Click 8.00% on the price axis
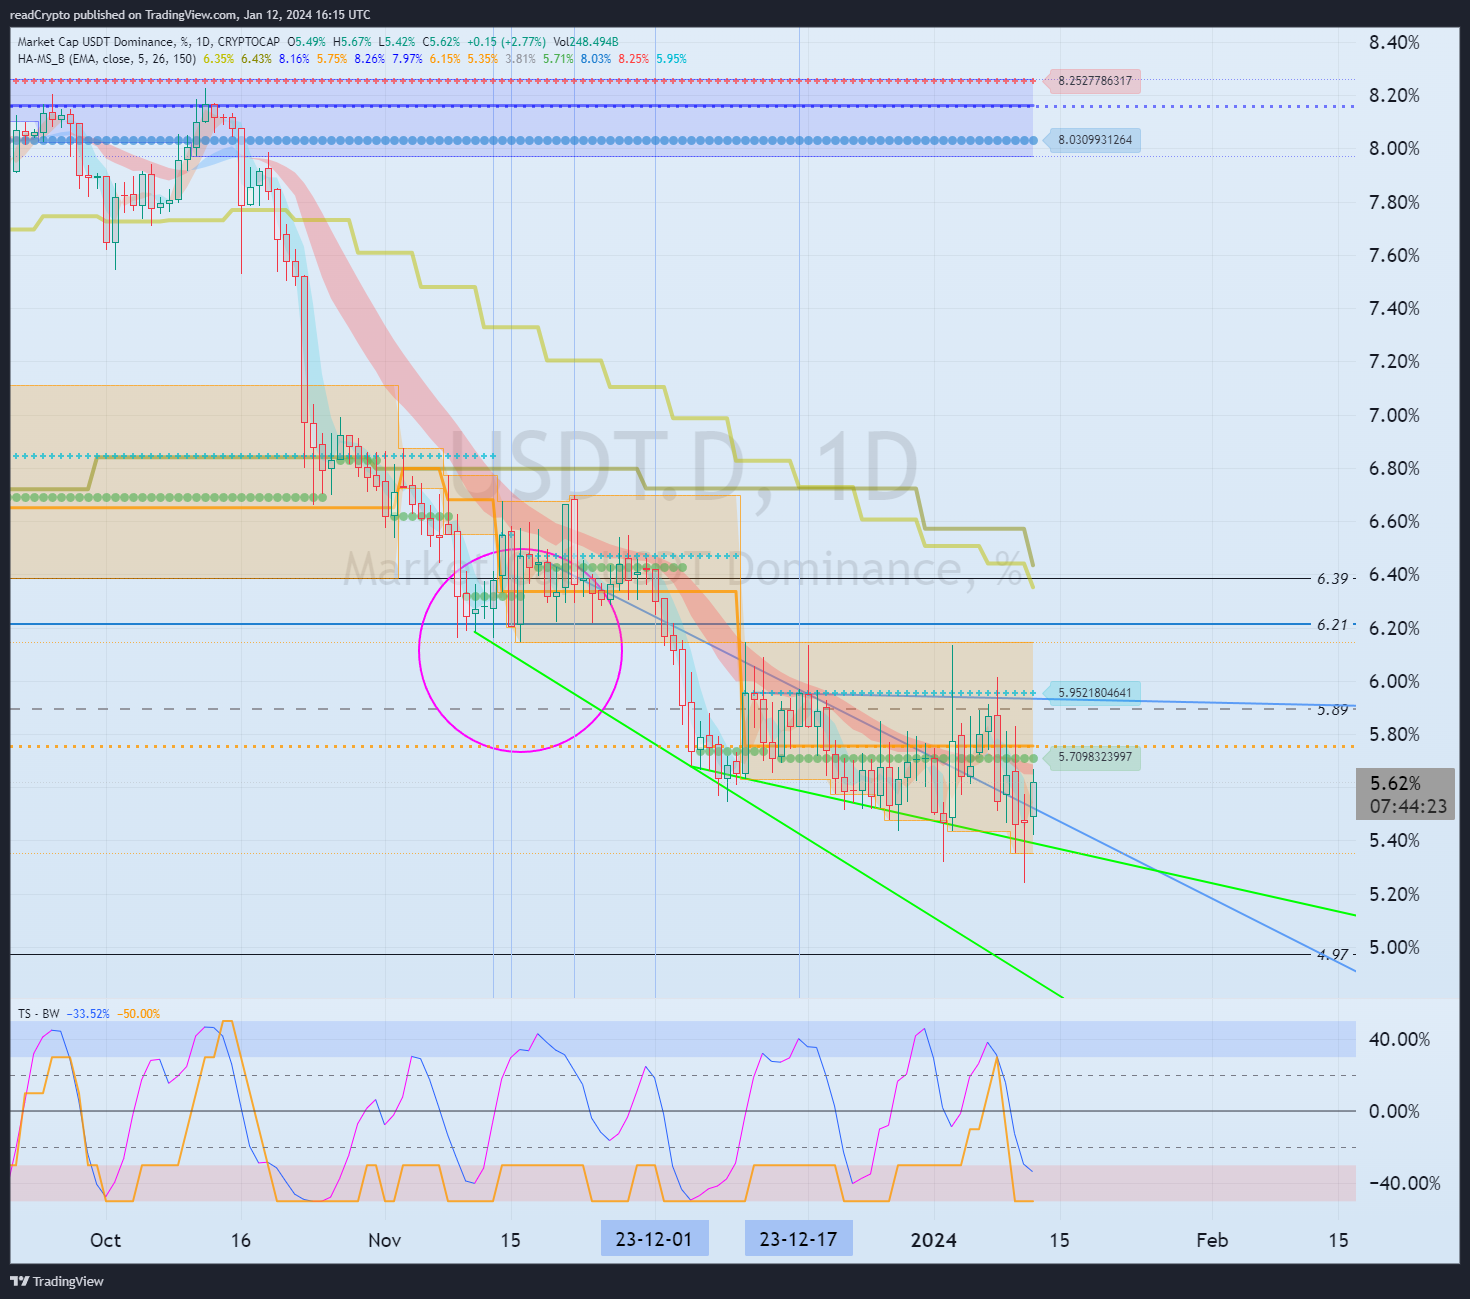The height and width of the screenshot is (1299, 1470). tap(1394, 148)
